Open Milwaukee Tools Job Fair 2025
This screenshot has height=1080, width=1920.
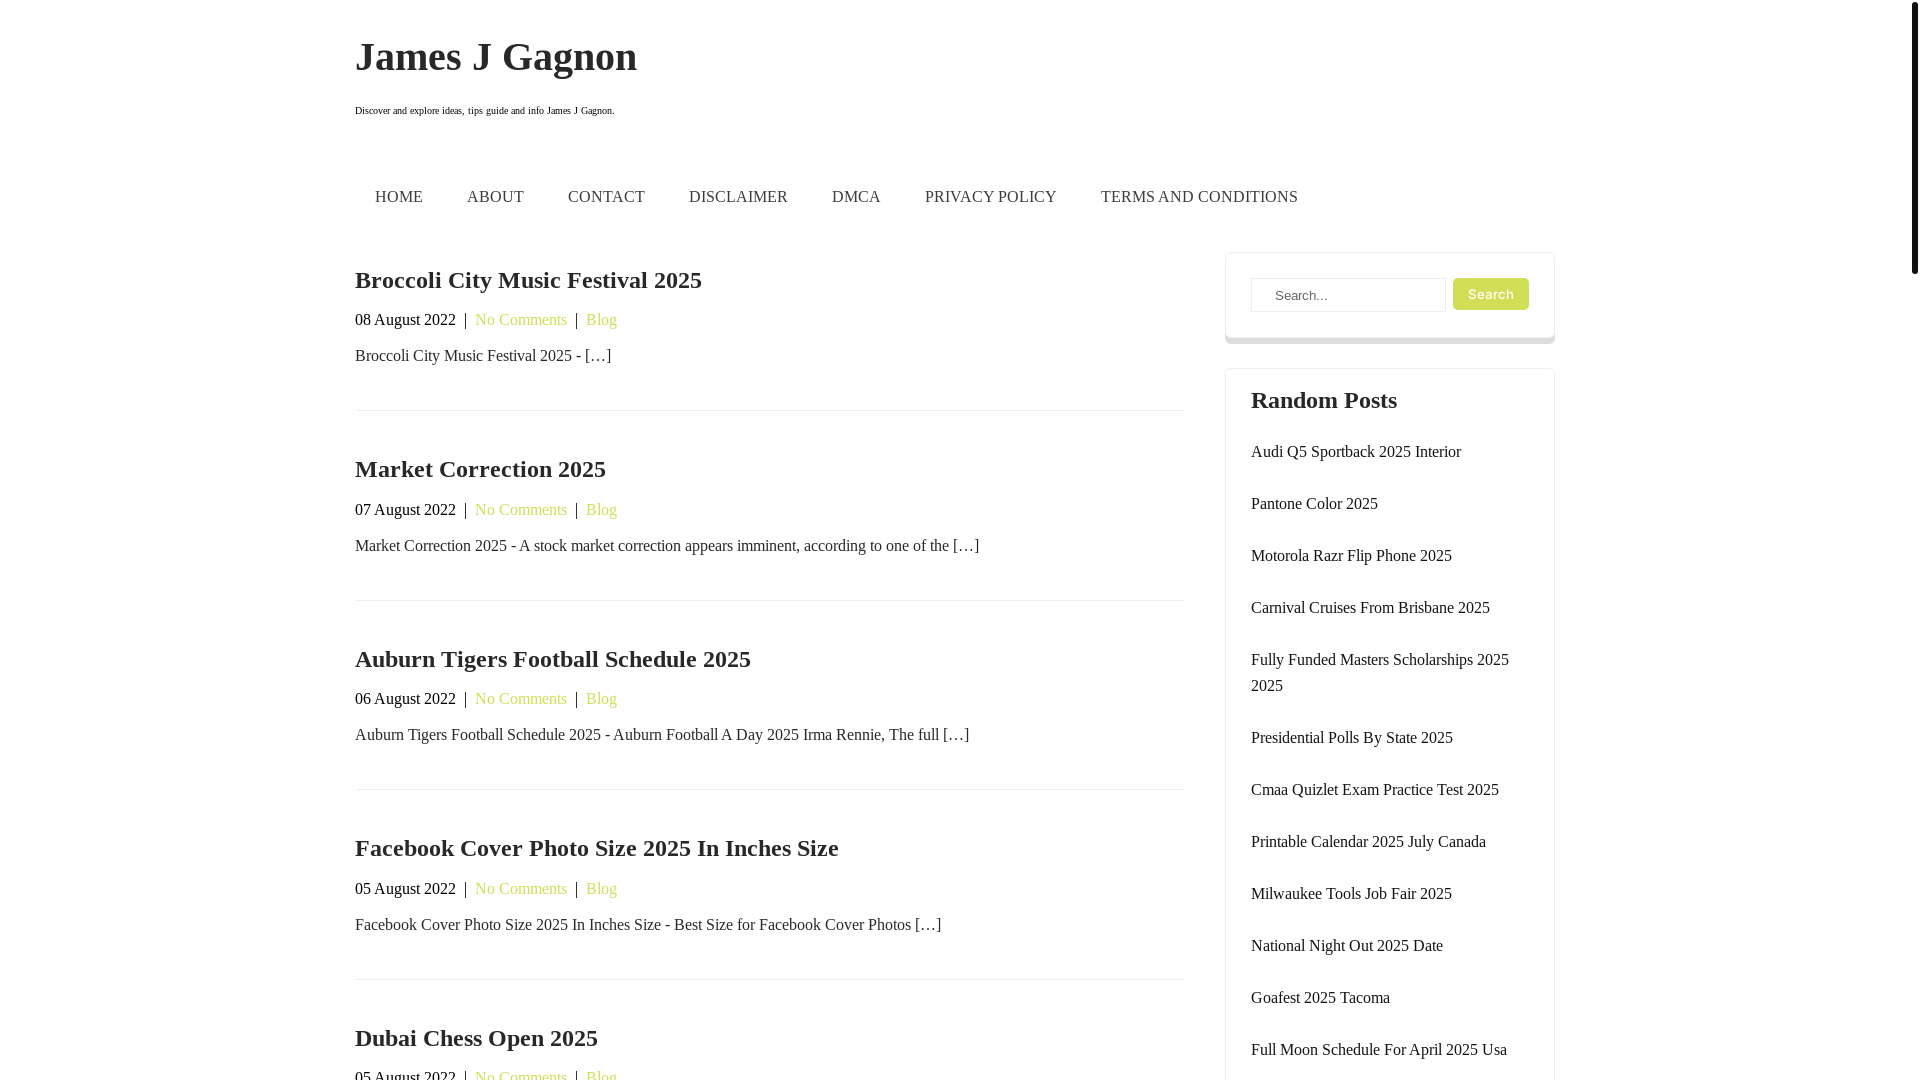click(1351, 894)
